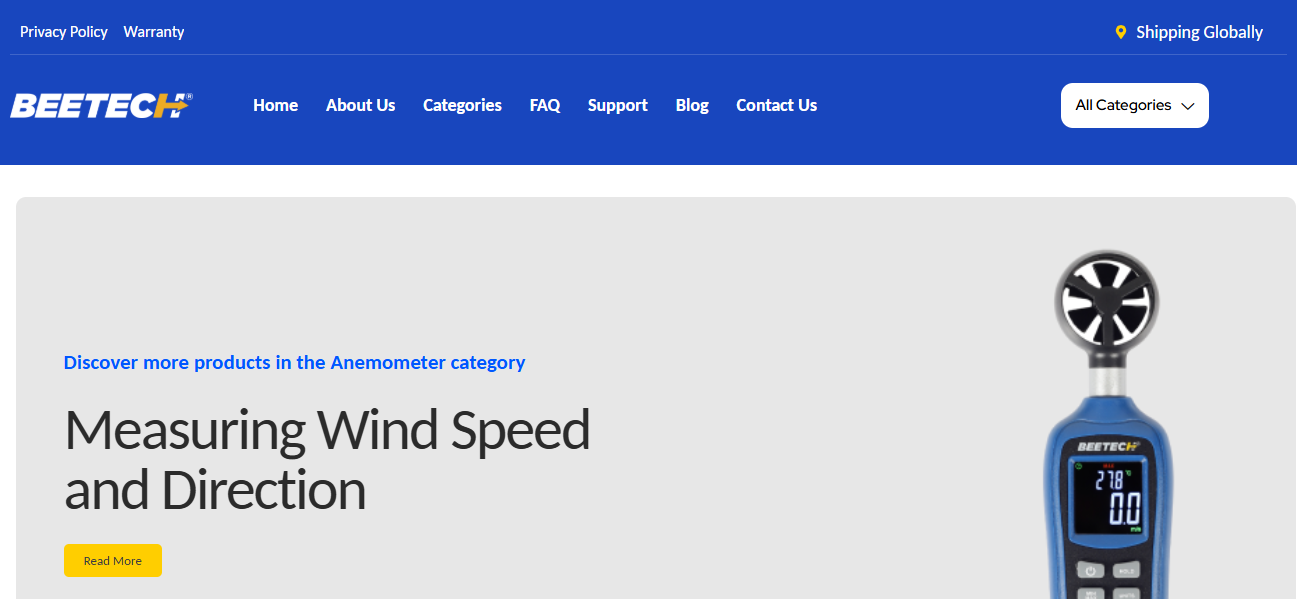Open the Warranty page link
The width and height of the screenshot is (1312, 599).
click(x=154, y=32)
